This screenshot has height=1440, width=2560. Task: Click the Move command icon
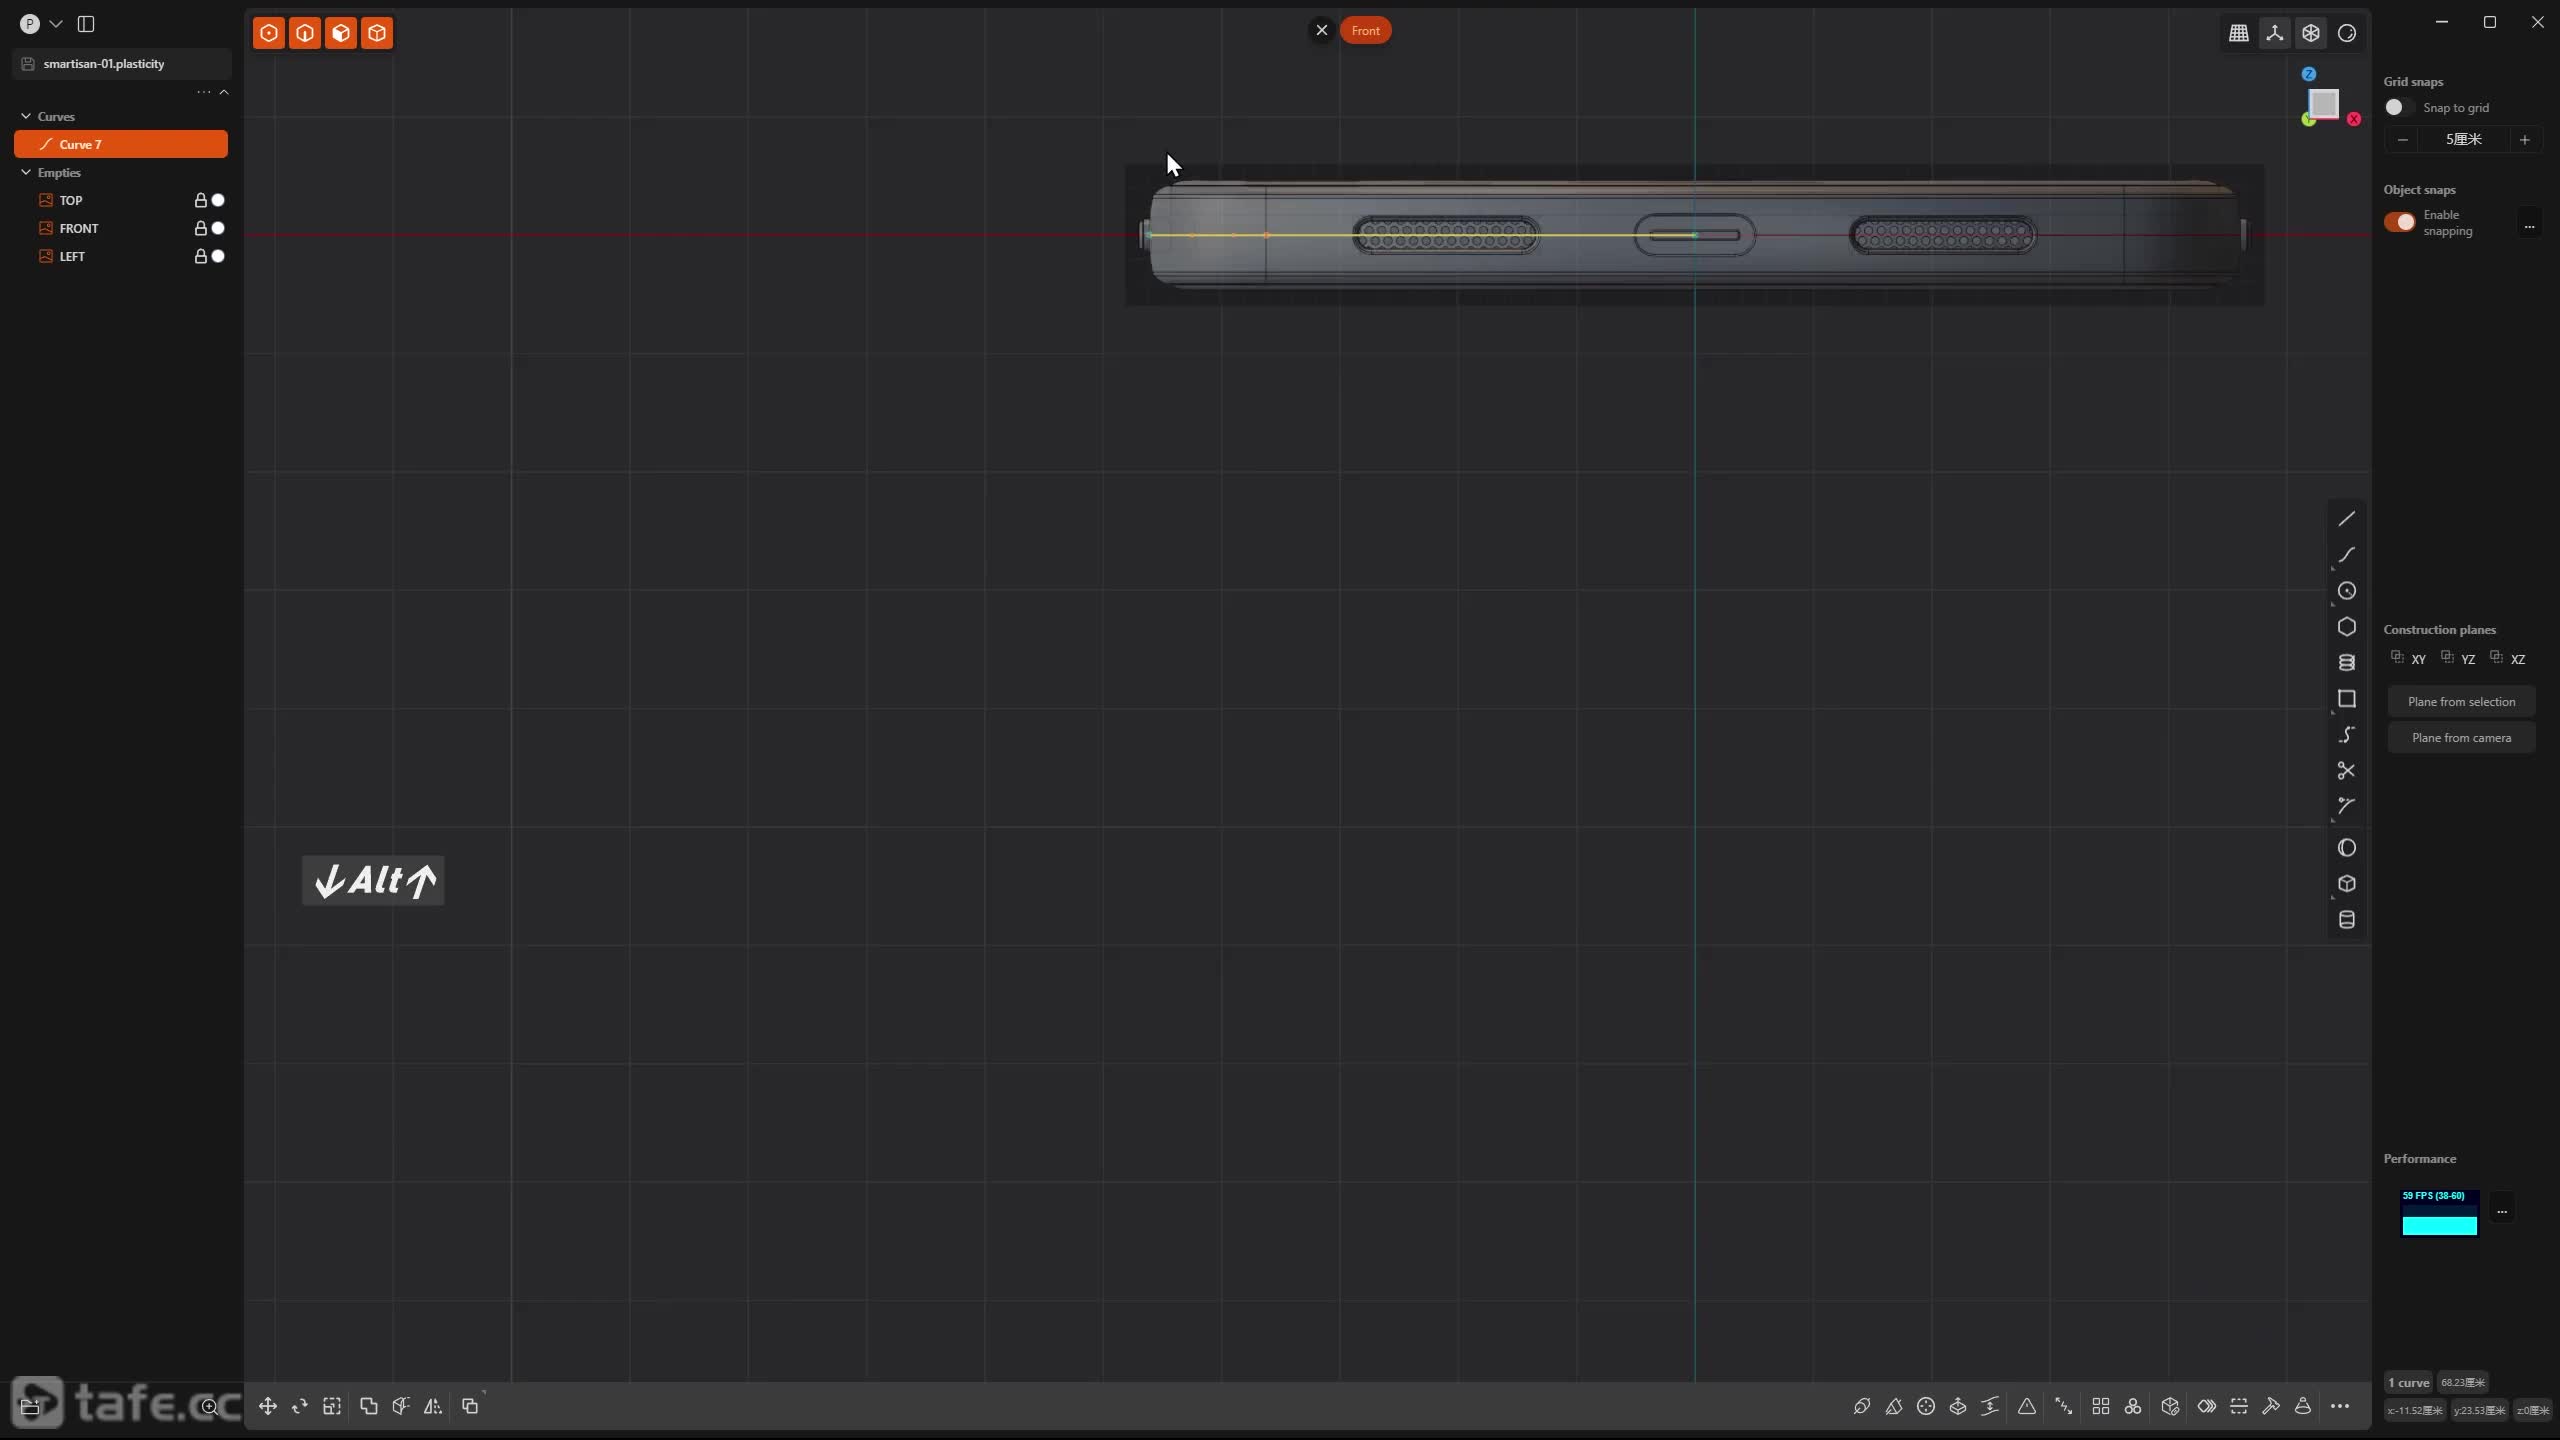tap(268, 1406)
